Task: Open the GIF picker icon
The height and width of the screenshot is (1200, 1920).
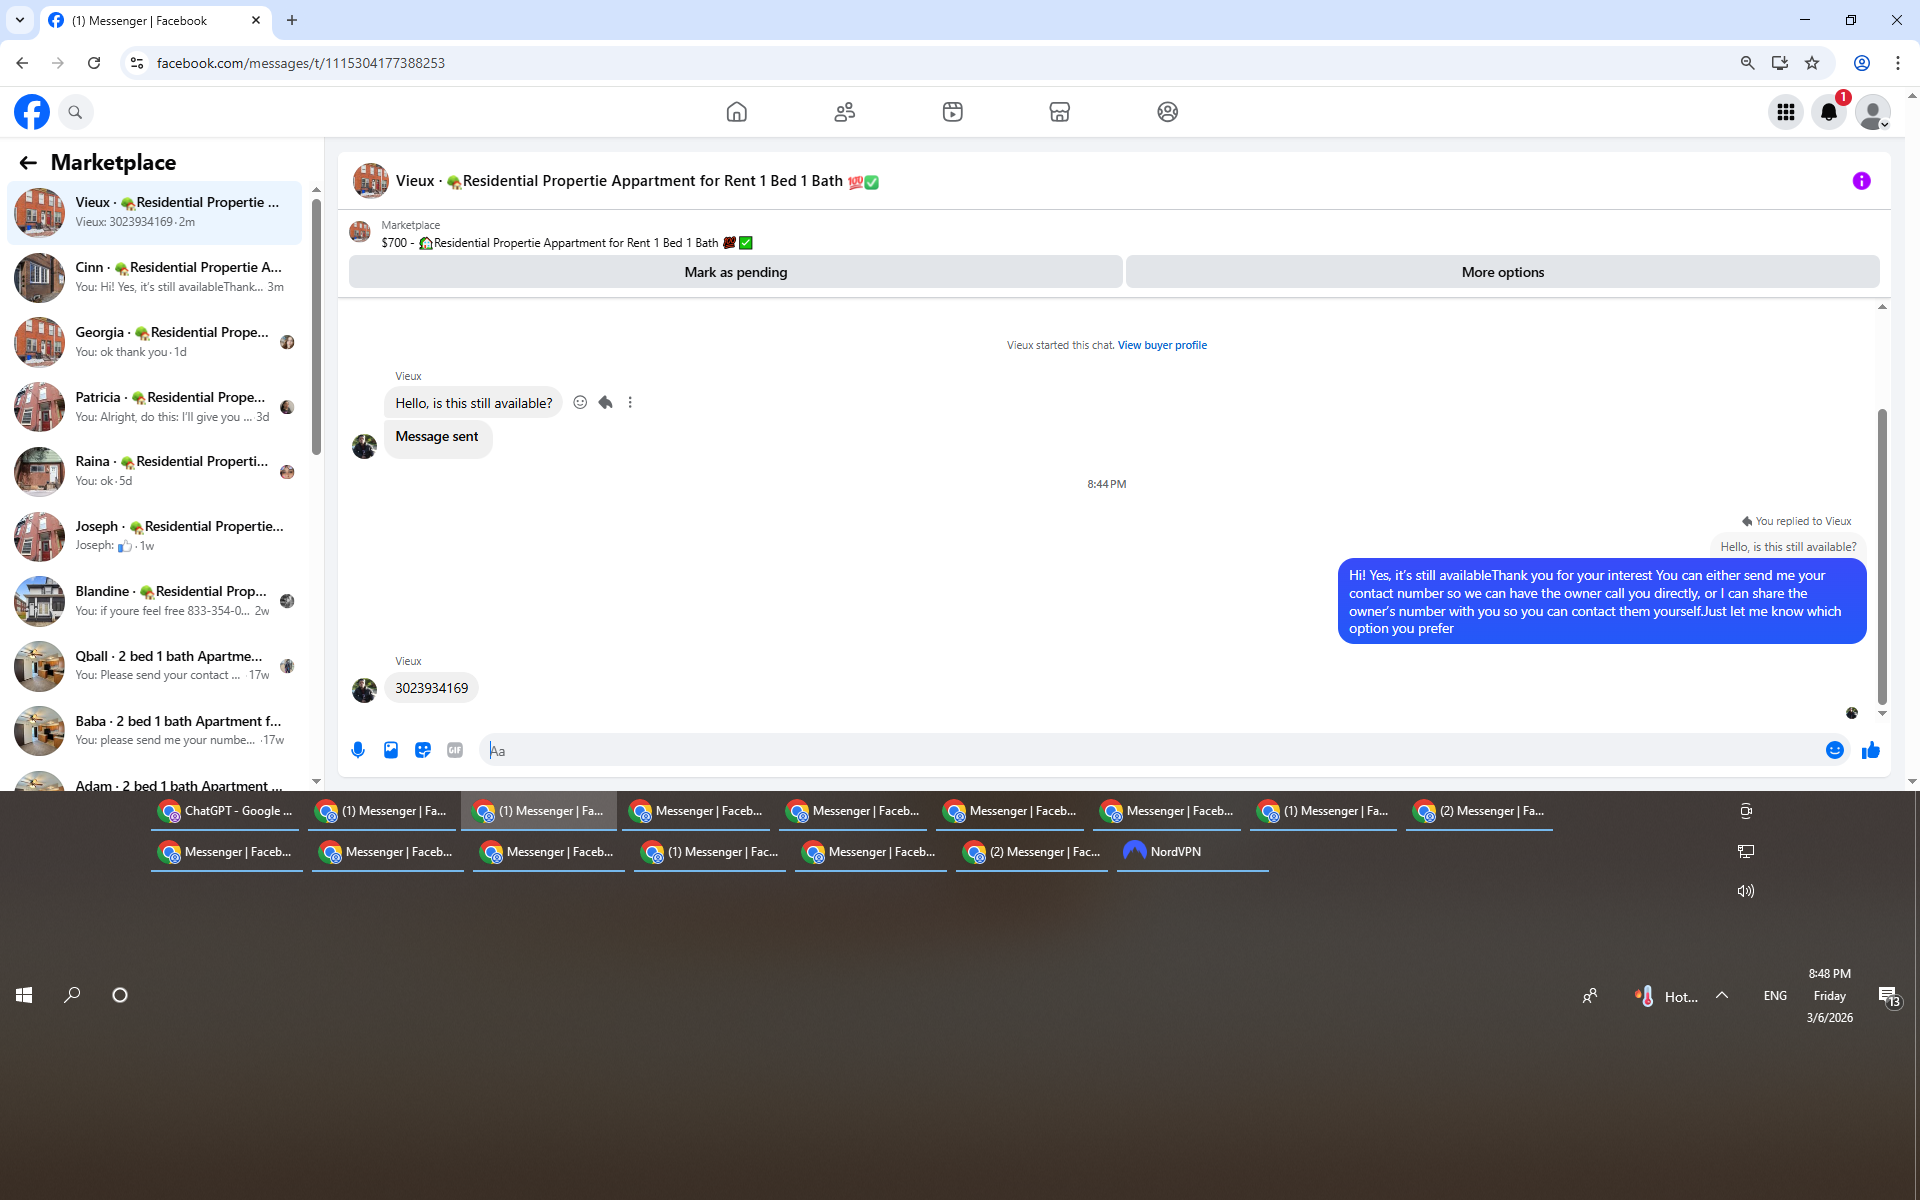Action: [455, 750]
